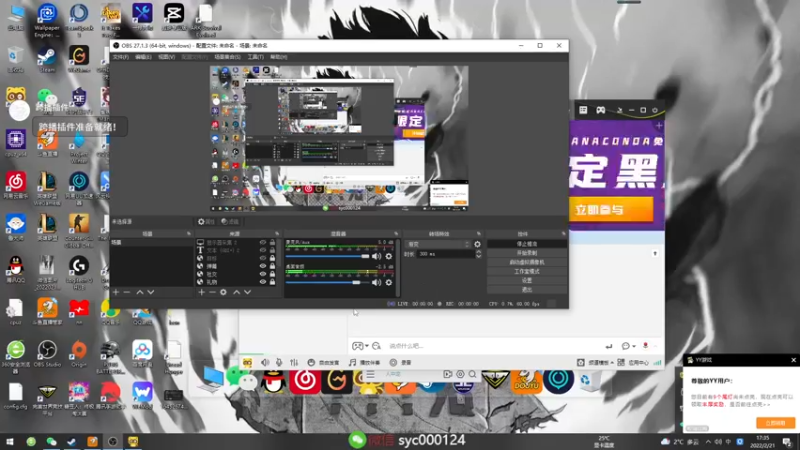Open the 场景集合 menu in OBS

228,57
